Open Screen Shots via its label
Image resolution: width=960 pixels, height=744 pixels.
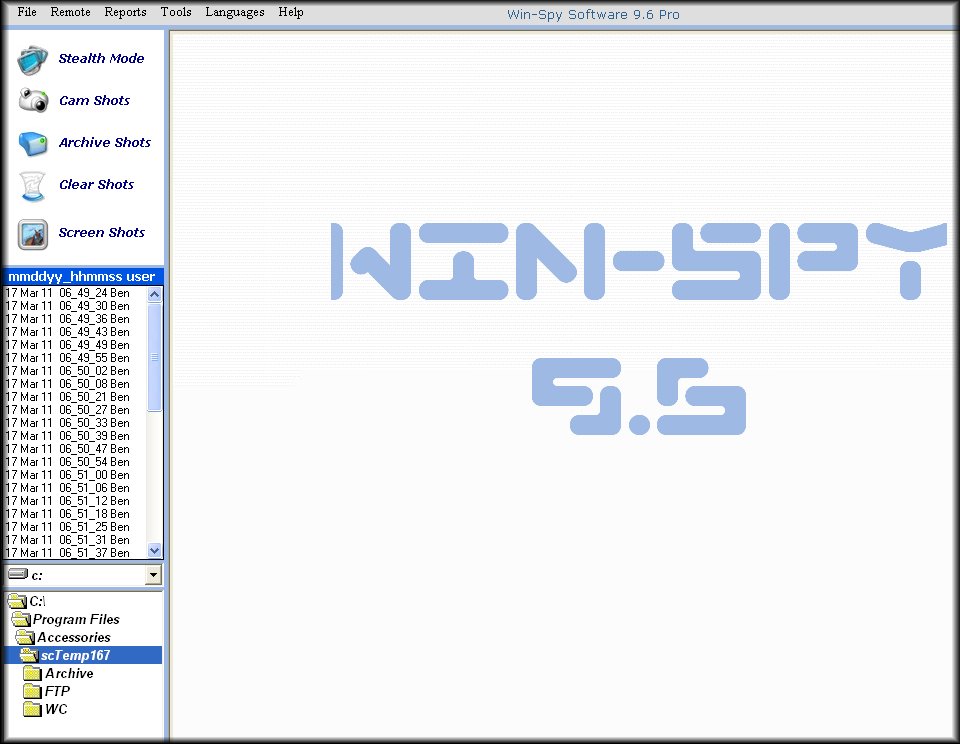(x=102, y=233)
